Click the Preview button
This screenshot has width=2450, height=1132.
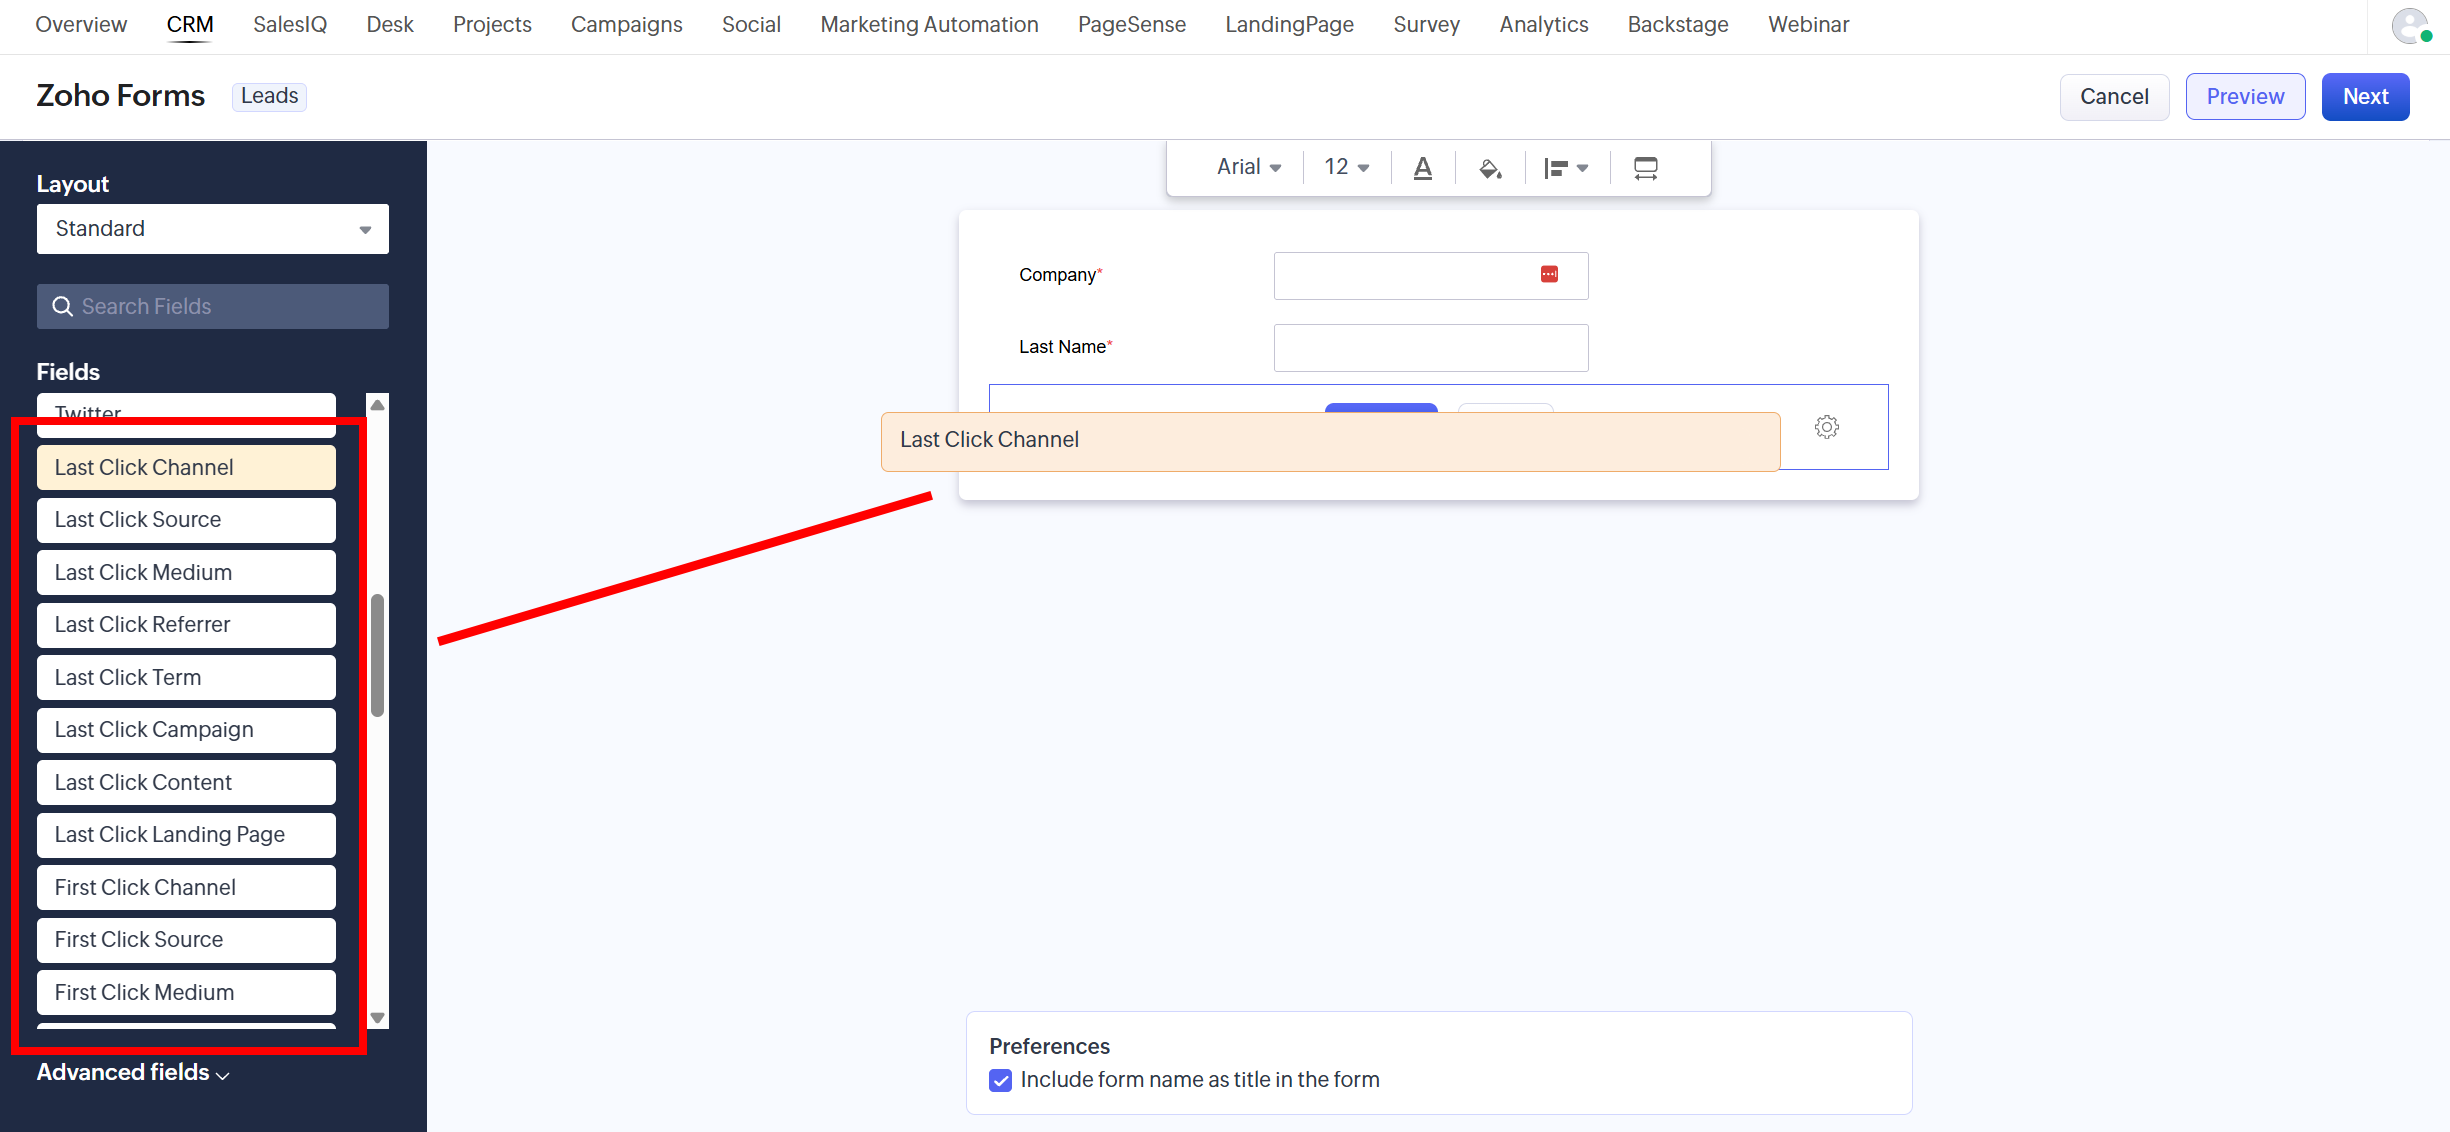(2245, 97)
